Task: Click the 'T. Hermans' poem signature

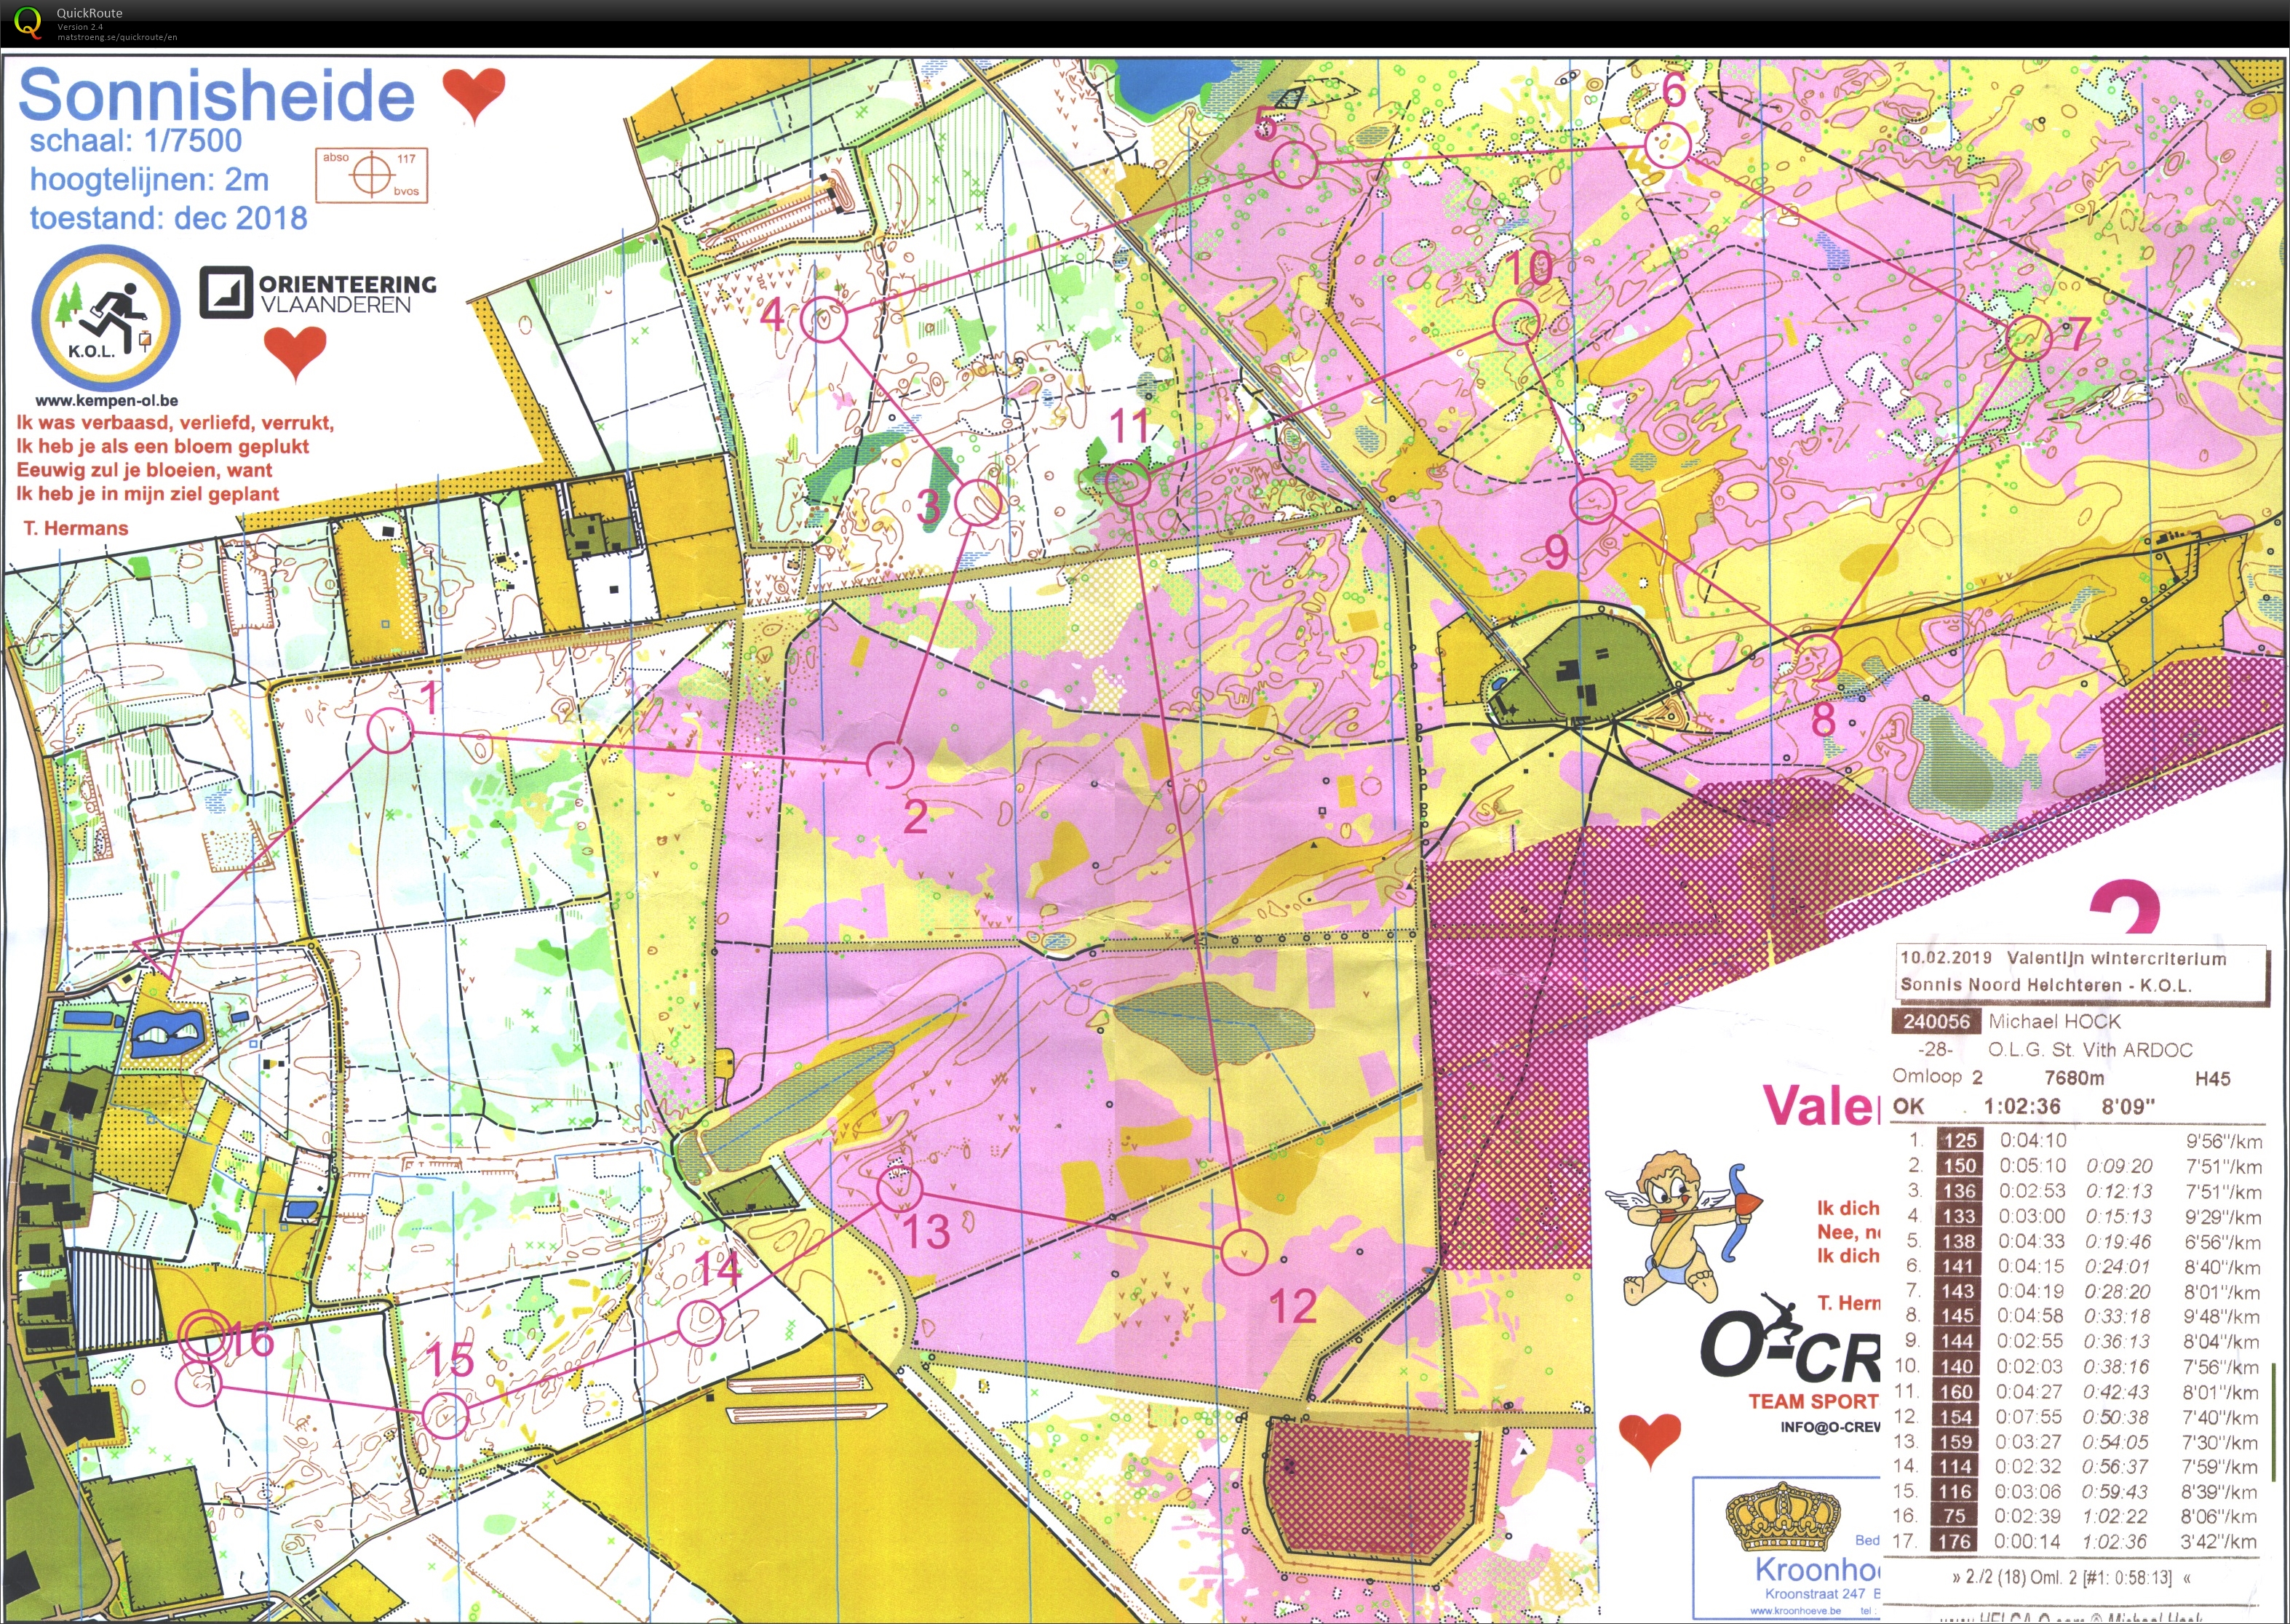Action: point(76,528)
